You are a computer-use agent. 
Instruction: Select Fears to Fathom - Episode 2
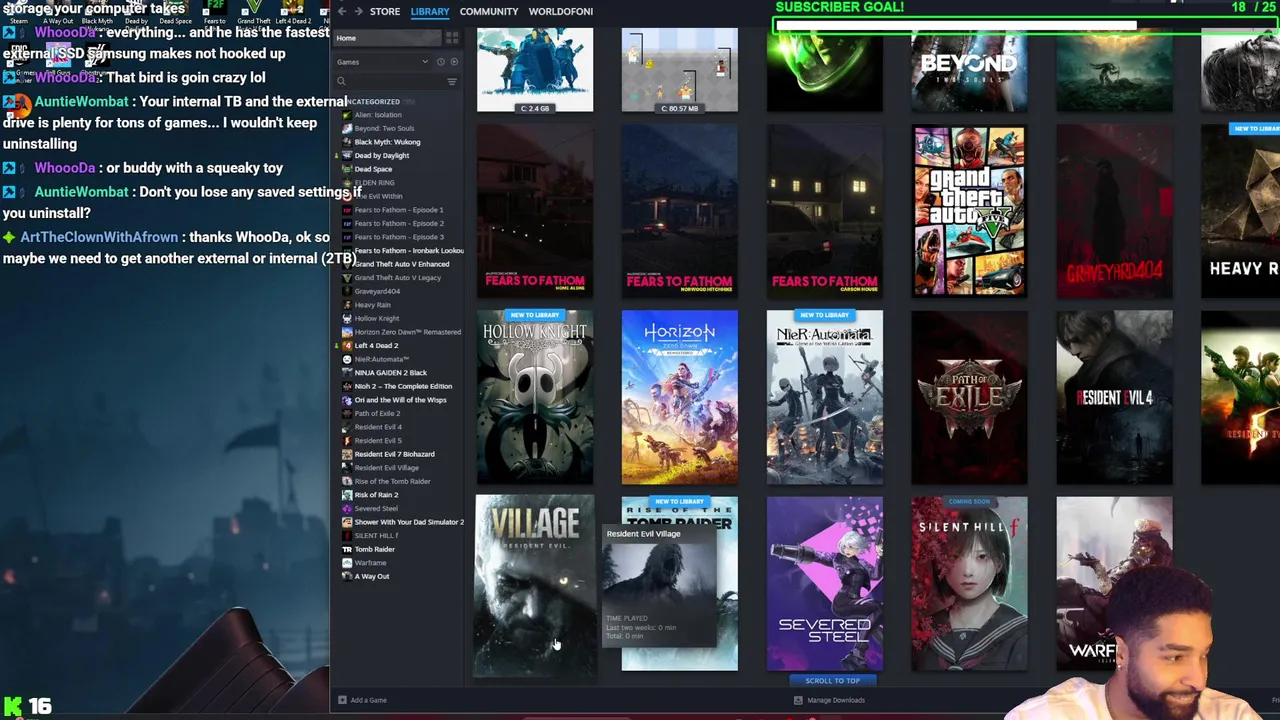pyautogui.click(x=398, y=223)
